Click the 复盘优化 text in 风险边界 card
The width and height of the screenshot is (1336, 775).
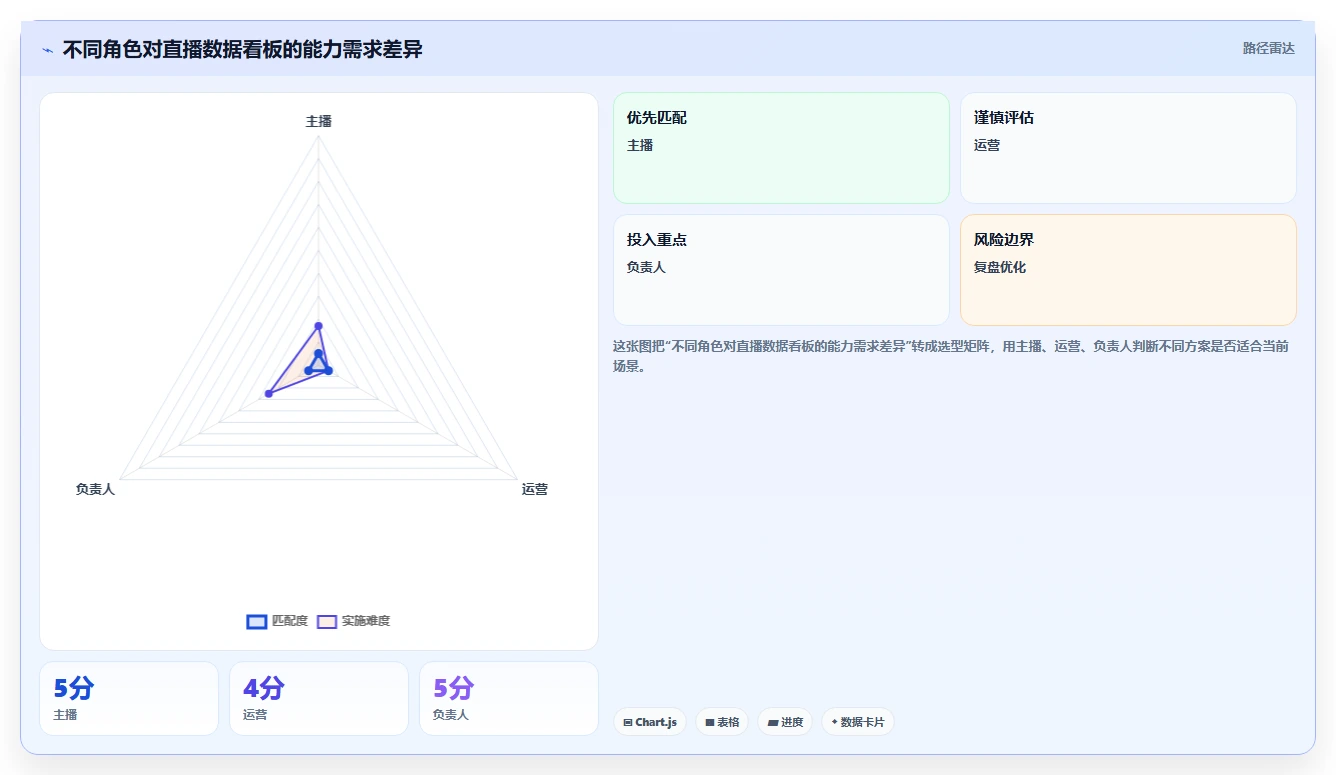tap(1000, 267)
